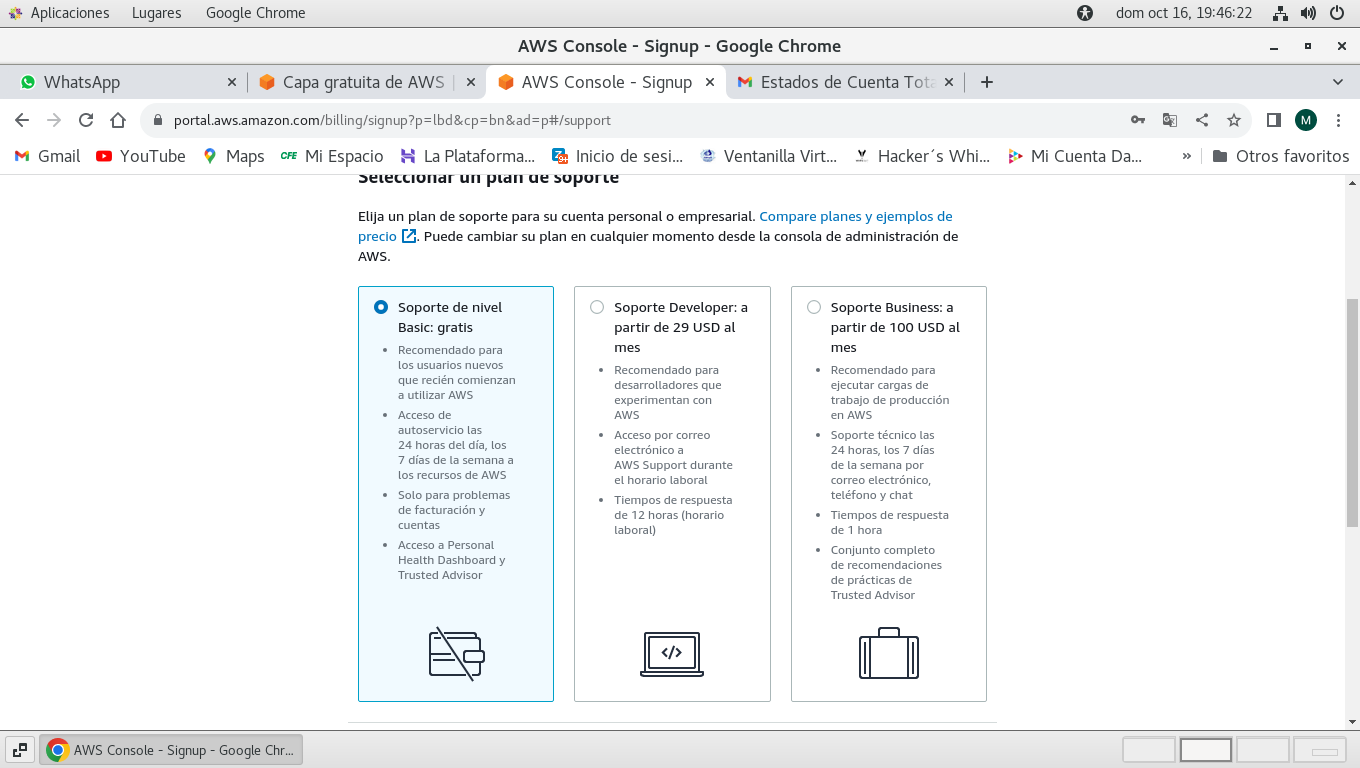This screenshot has height=768, width=1360.
Task: Open the Otros favoritos folder
Action: tap(1280, 156)
